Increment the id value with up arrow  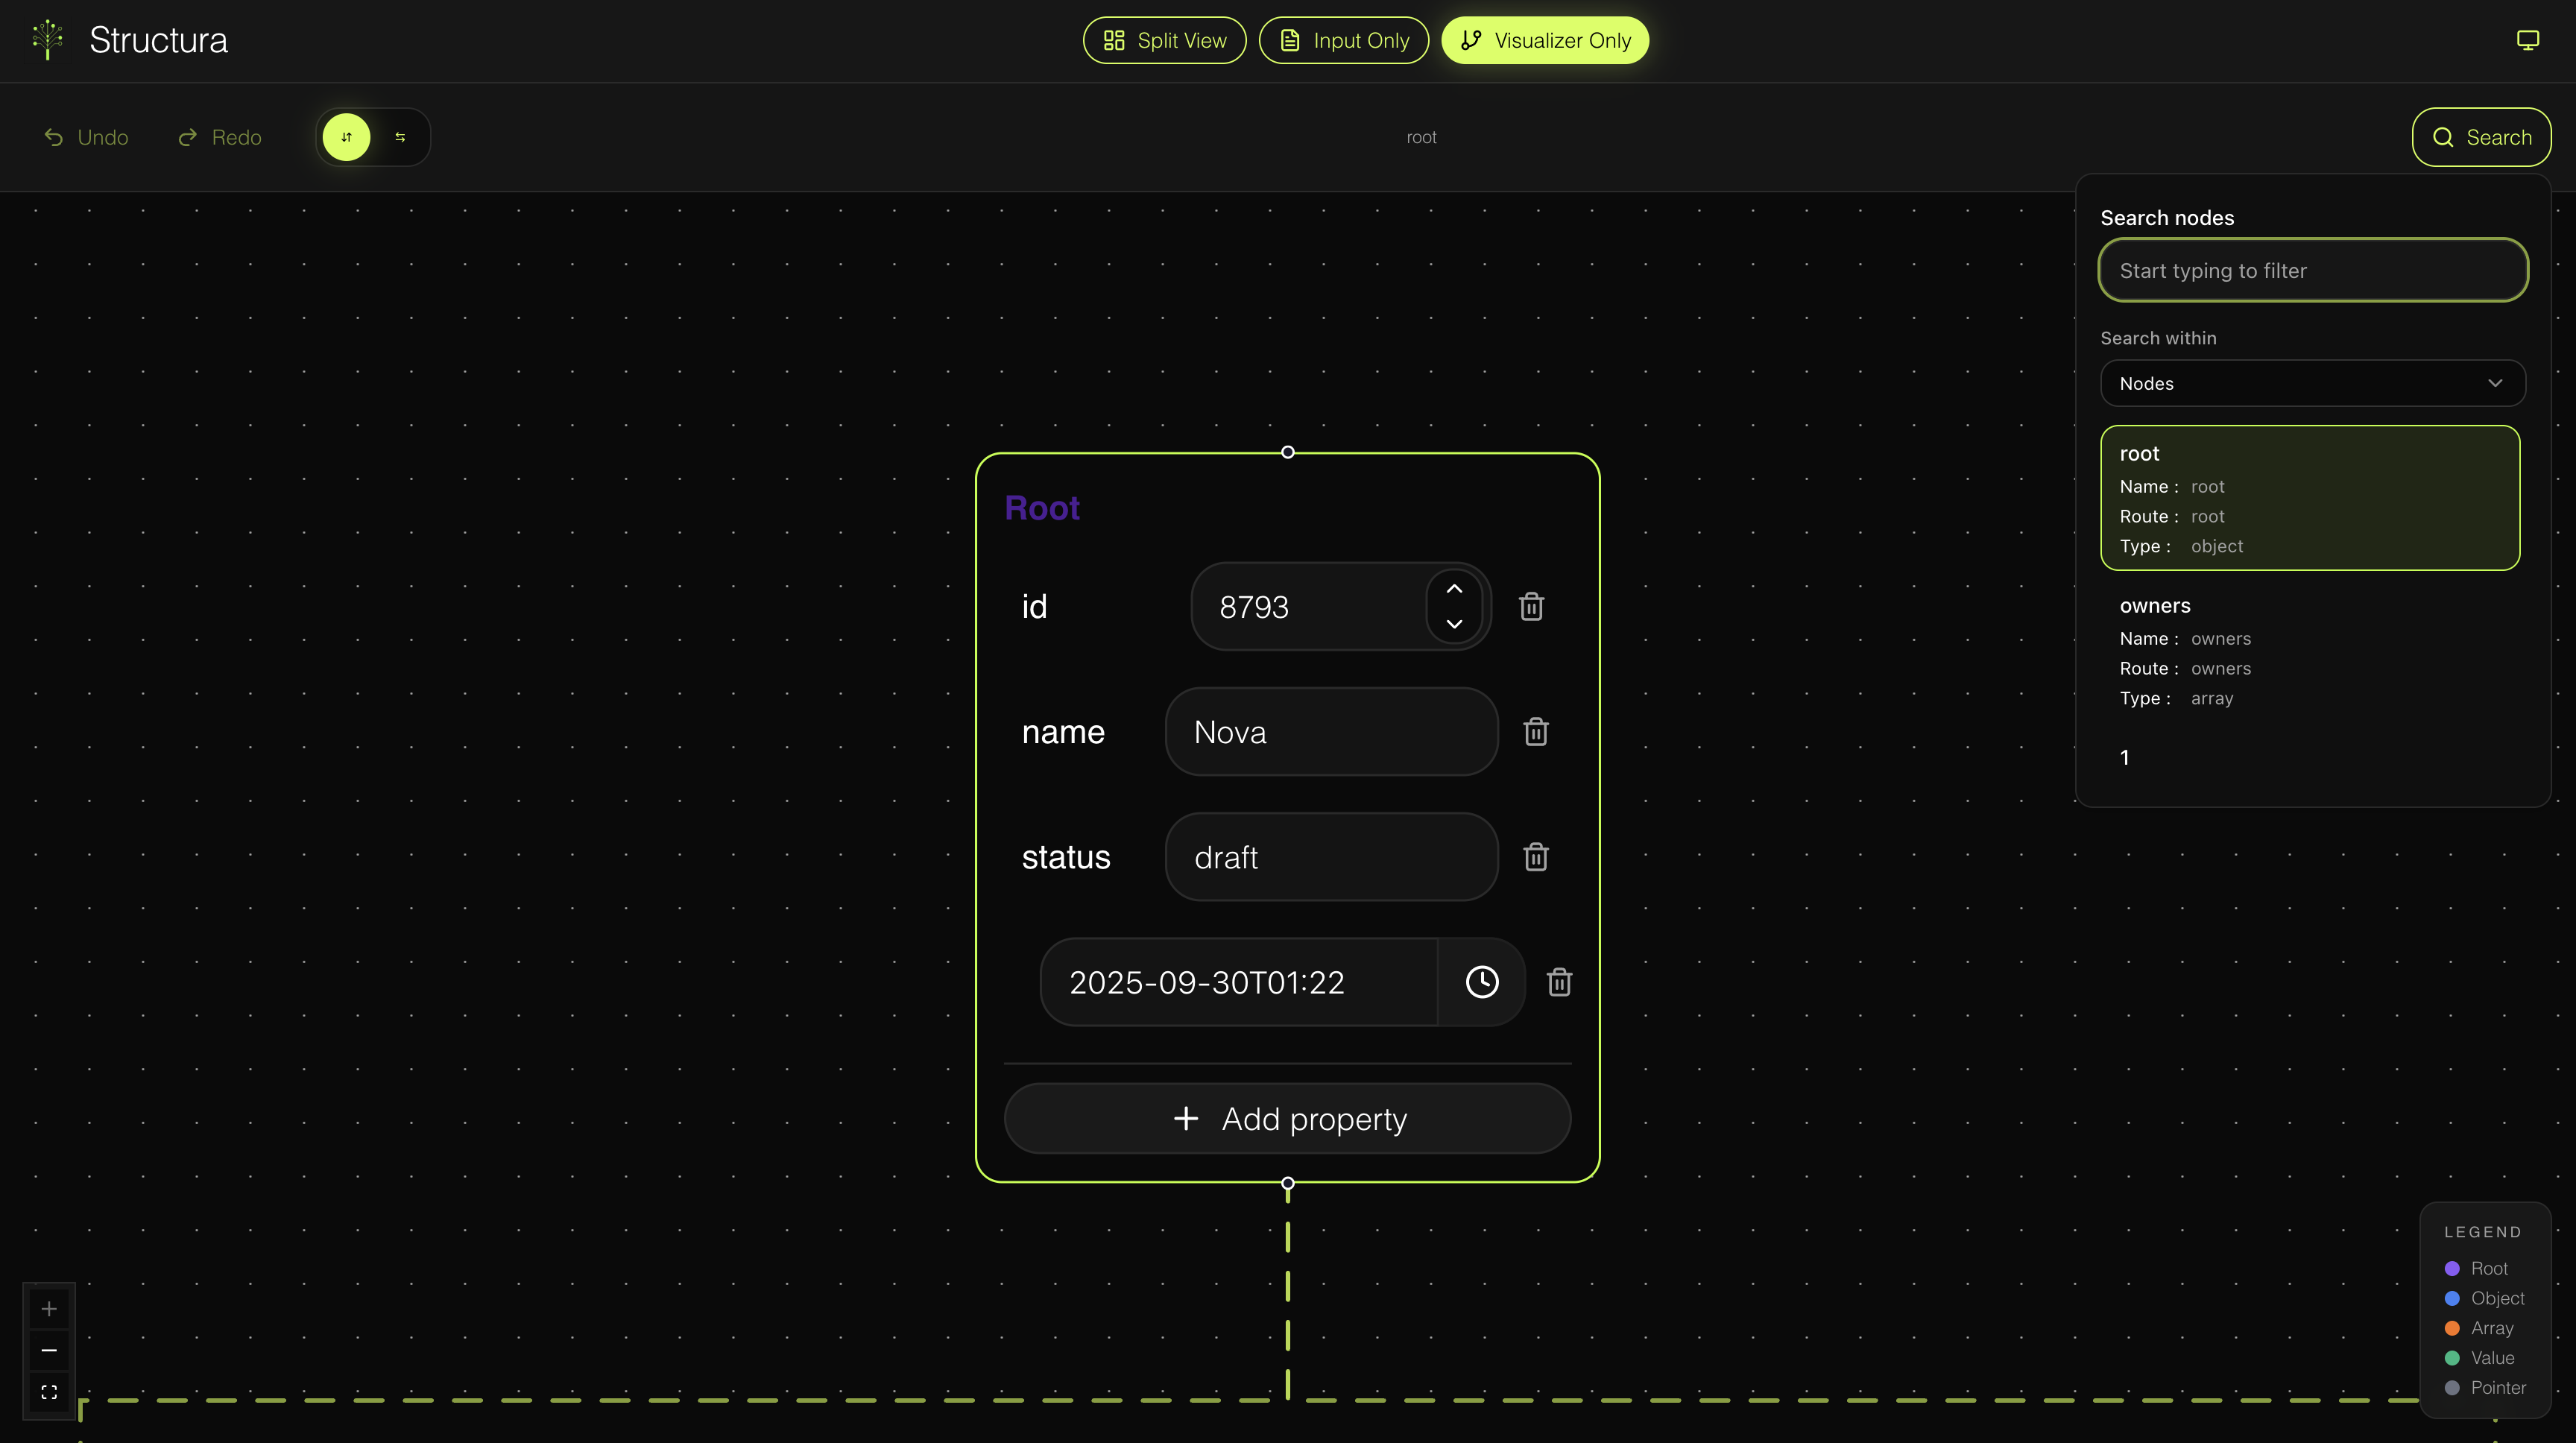click(1454, 589)
